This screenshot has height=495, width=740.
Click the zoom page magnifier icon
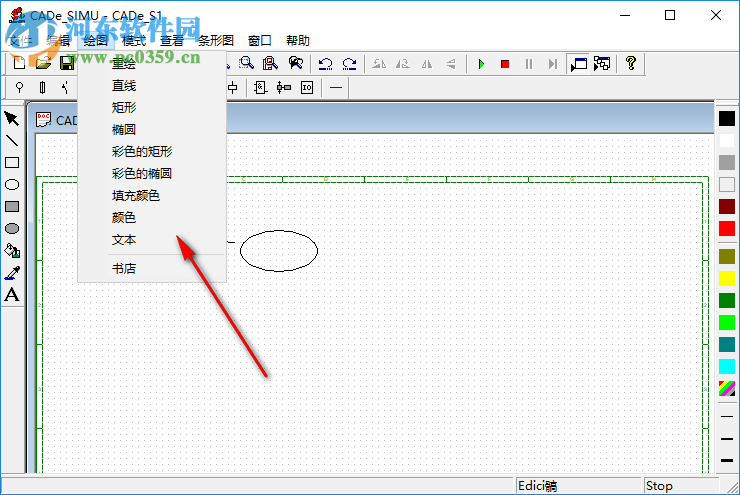(x=270, y=63)
